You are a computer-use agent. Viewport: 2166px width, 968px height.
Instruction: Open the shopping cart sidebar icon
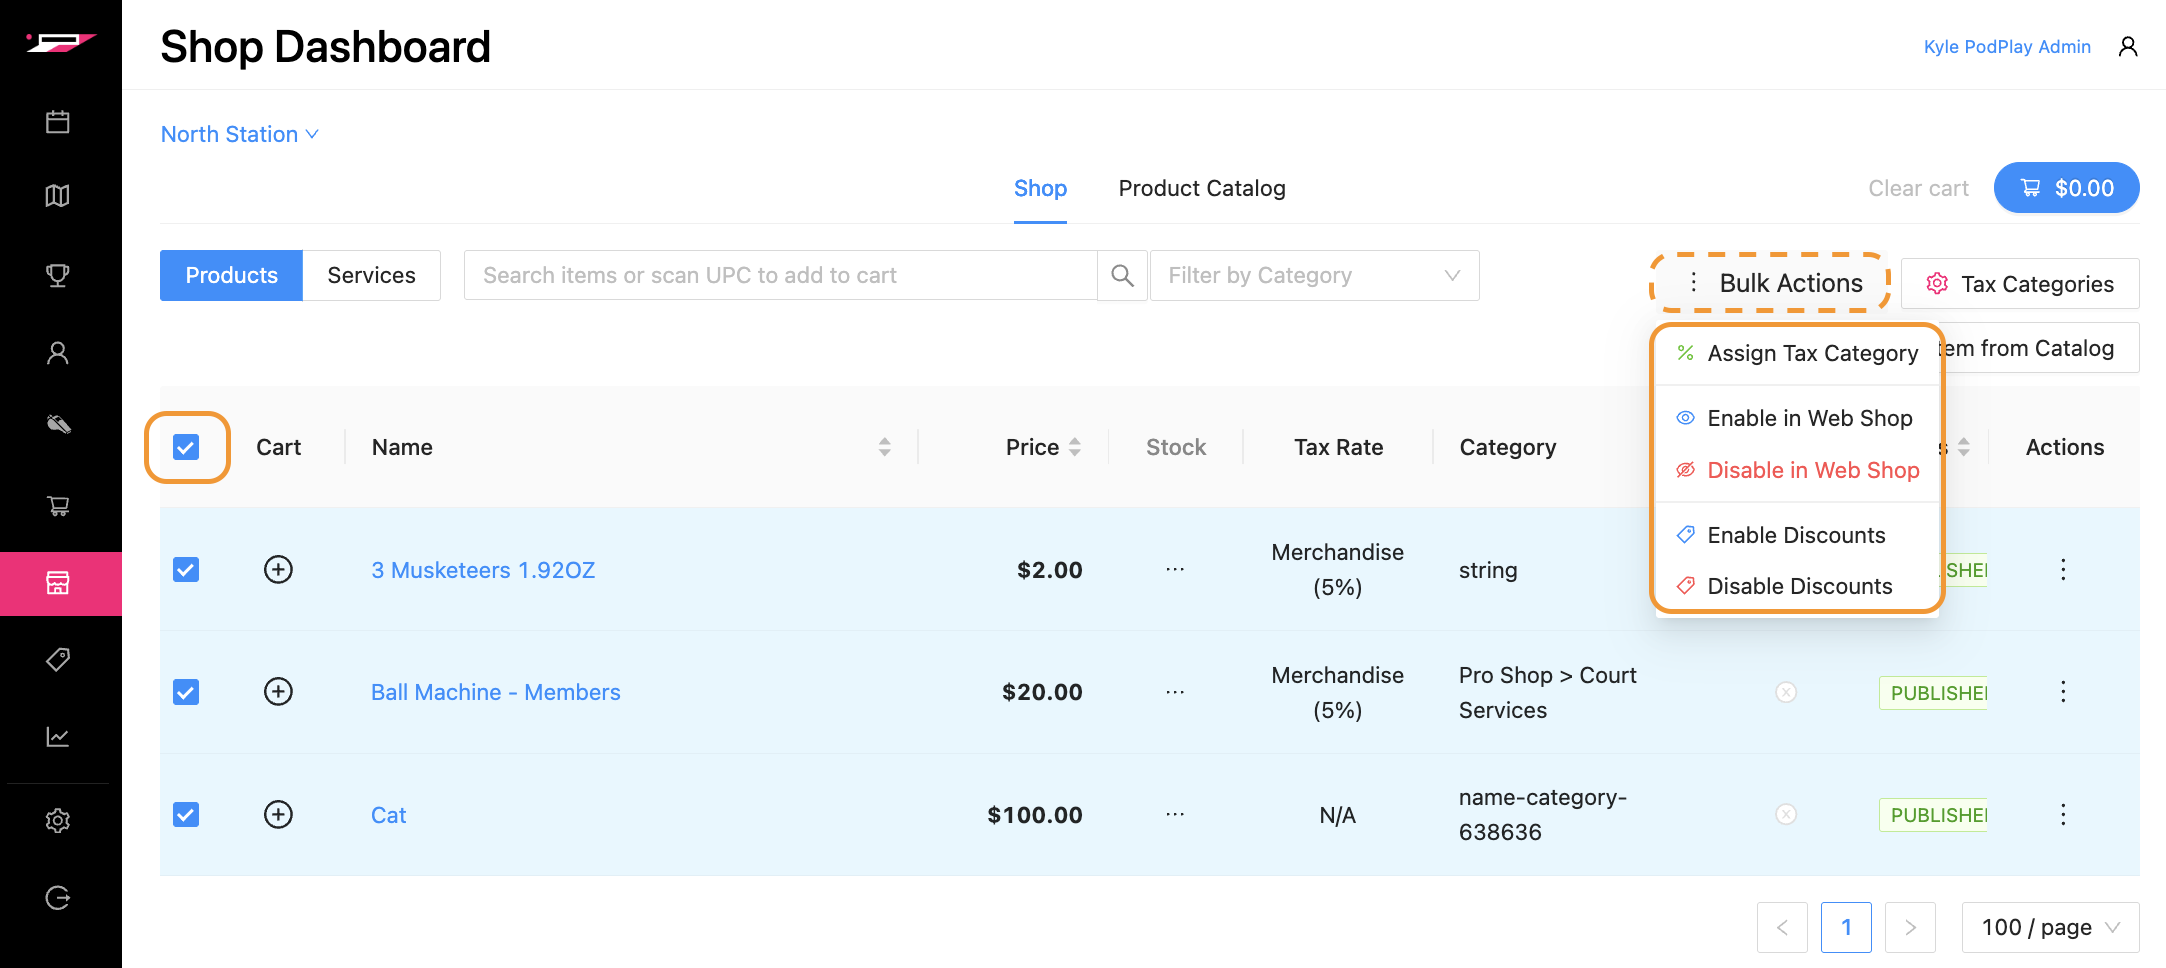[x=58, y=506]
